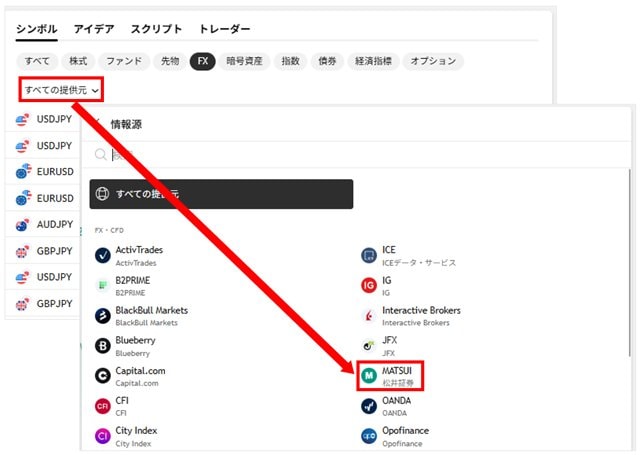Screen dimensions: 640x455
Task: Select the 株式 filter chip
Action: tap(78, 61)
